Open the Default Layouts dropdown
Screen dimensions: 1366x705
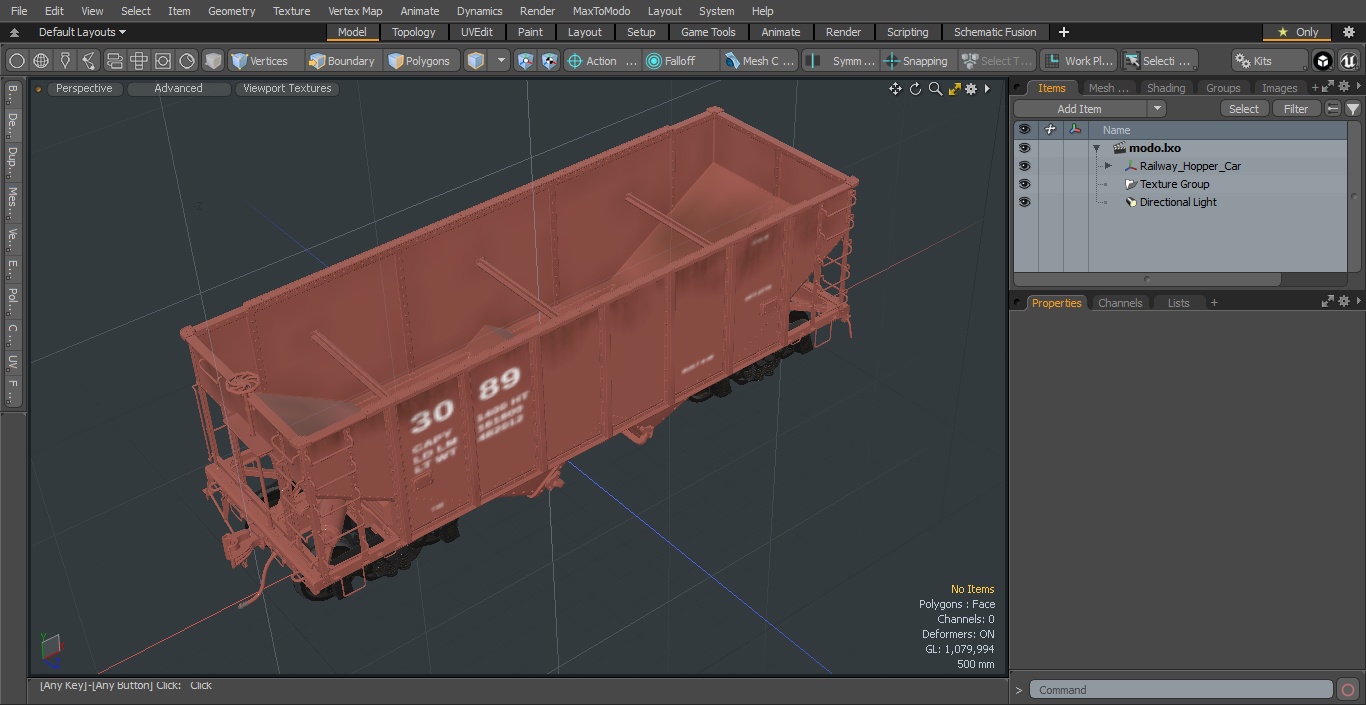(82, 32)
